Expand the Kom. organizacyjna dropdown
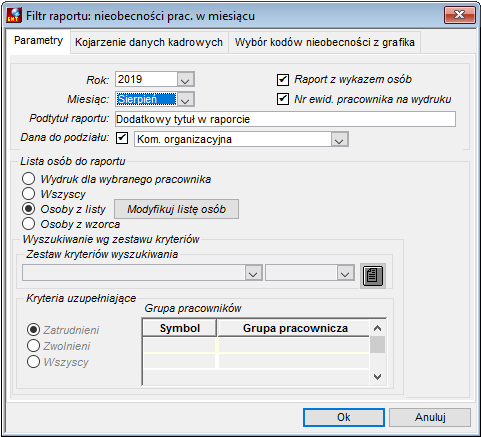Viewport: 481px width, 437px height. click(x=339, y=140)
